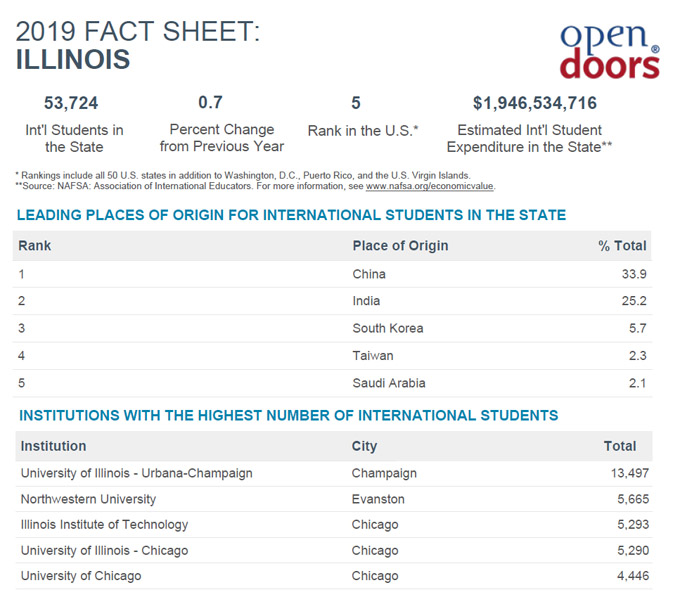680x597 pixels.
Task: Select the China cell
Action: (369, 274)
